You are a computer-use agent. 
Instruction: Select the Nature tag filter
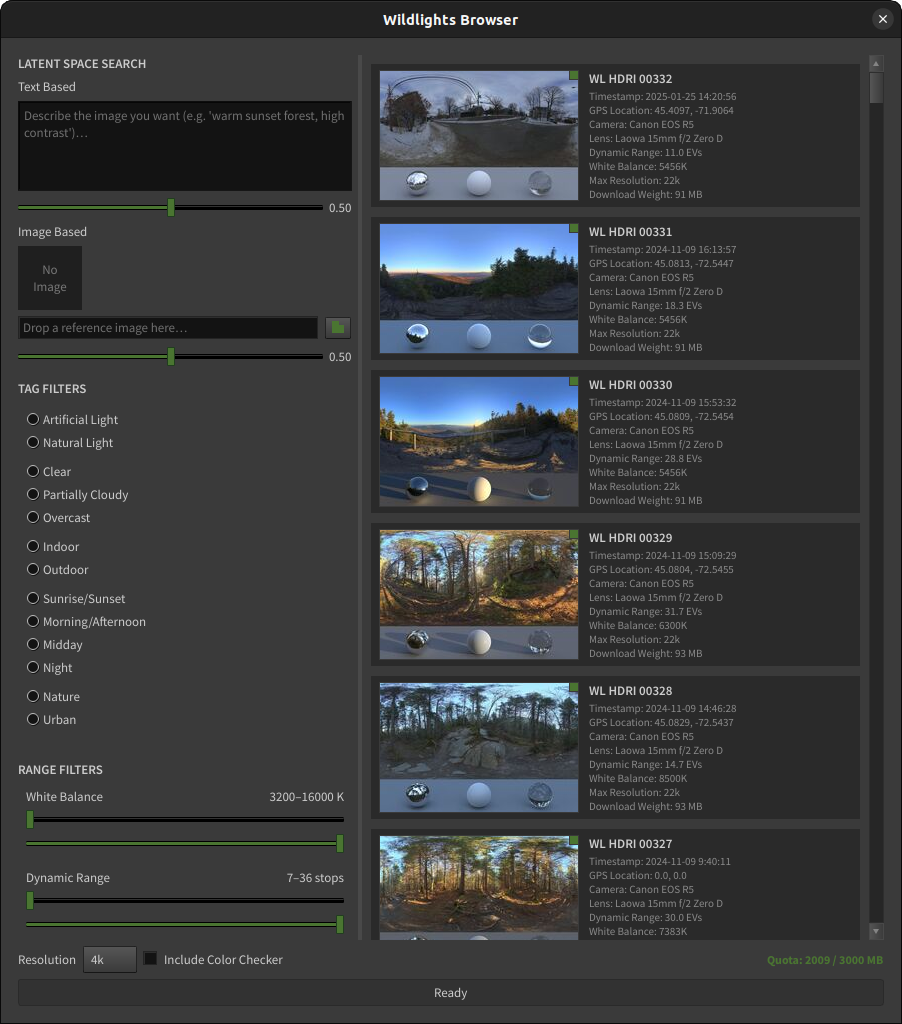click(54, 696)
